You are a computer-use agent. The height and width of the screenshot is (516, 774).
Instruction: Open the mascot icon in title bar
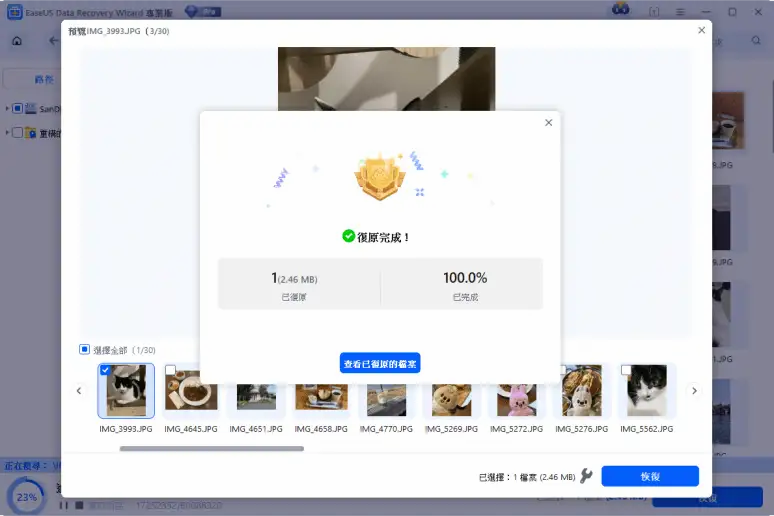pyautogui.click(x=619, y=10)
